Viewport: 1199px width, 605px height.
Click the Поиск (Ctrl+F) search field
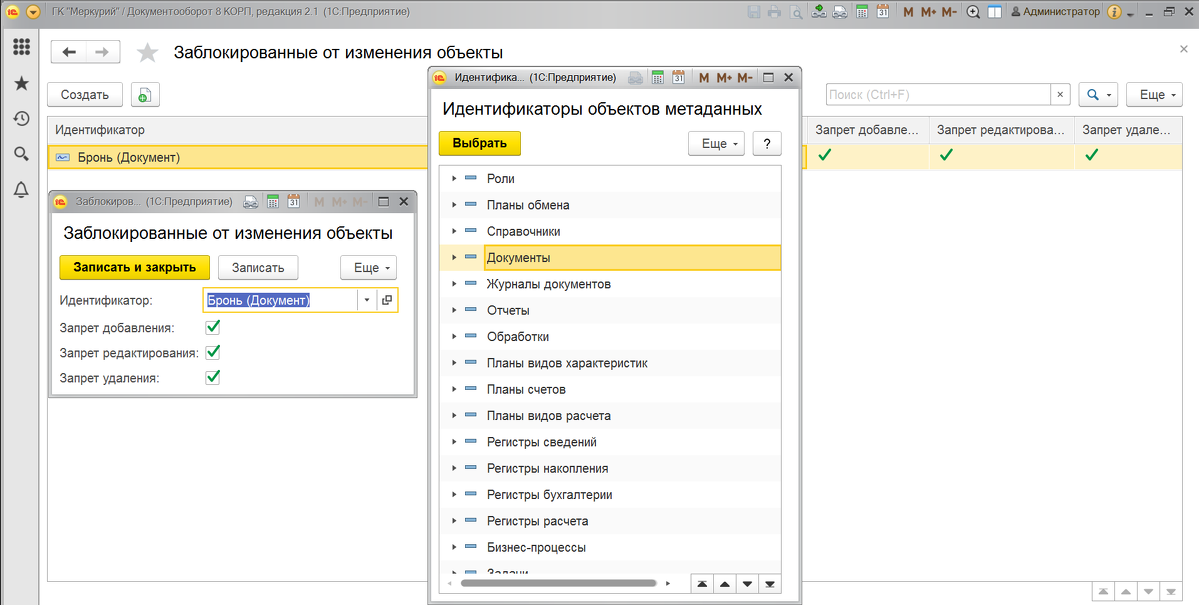point(938,95)
